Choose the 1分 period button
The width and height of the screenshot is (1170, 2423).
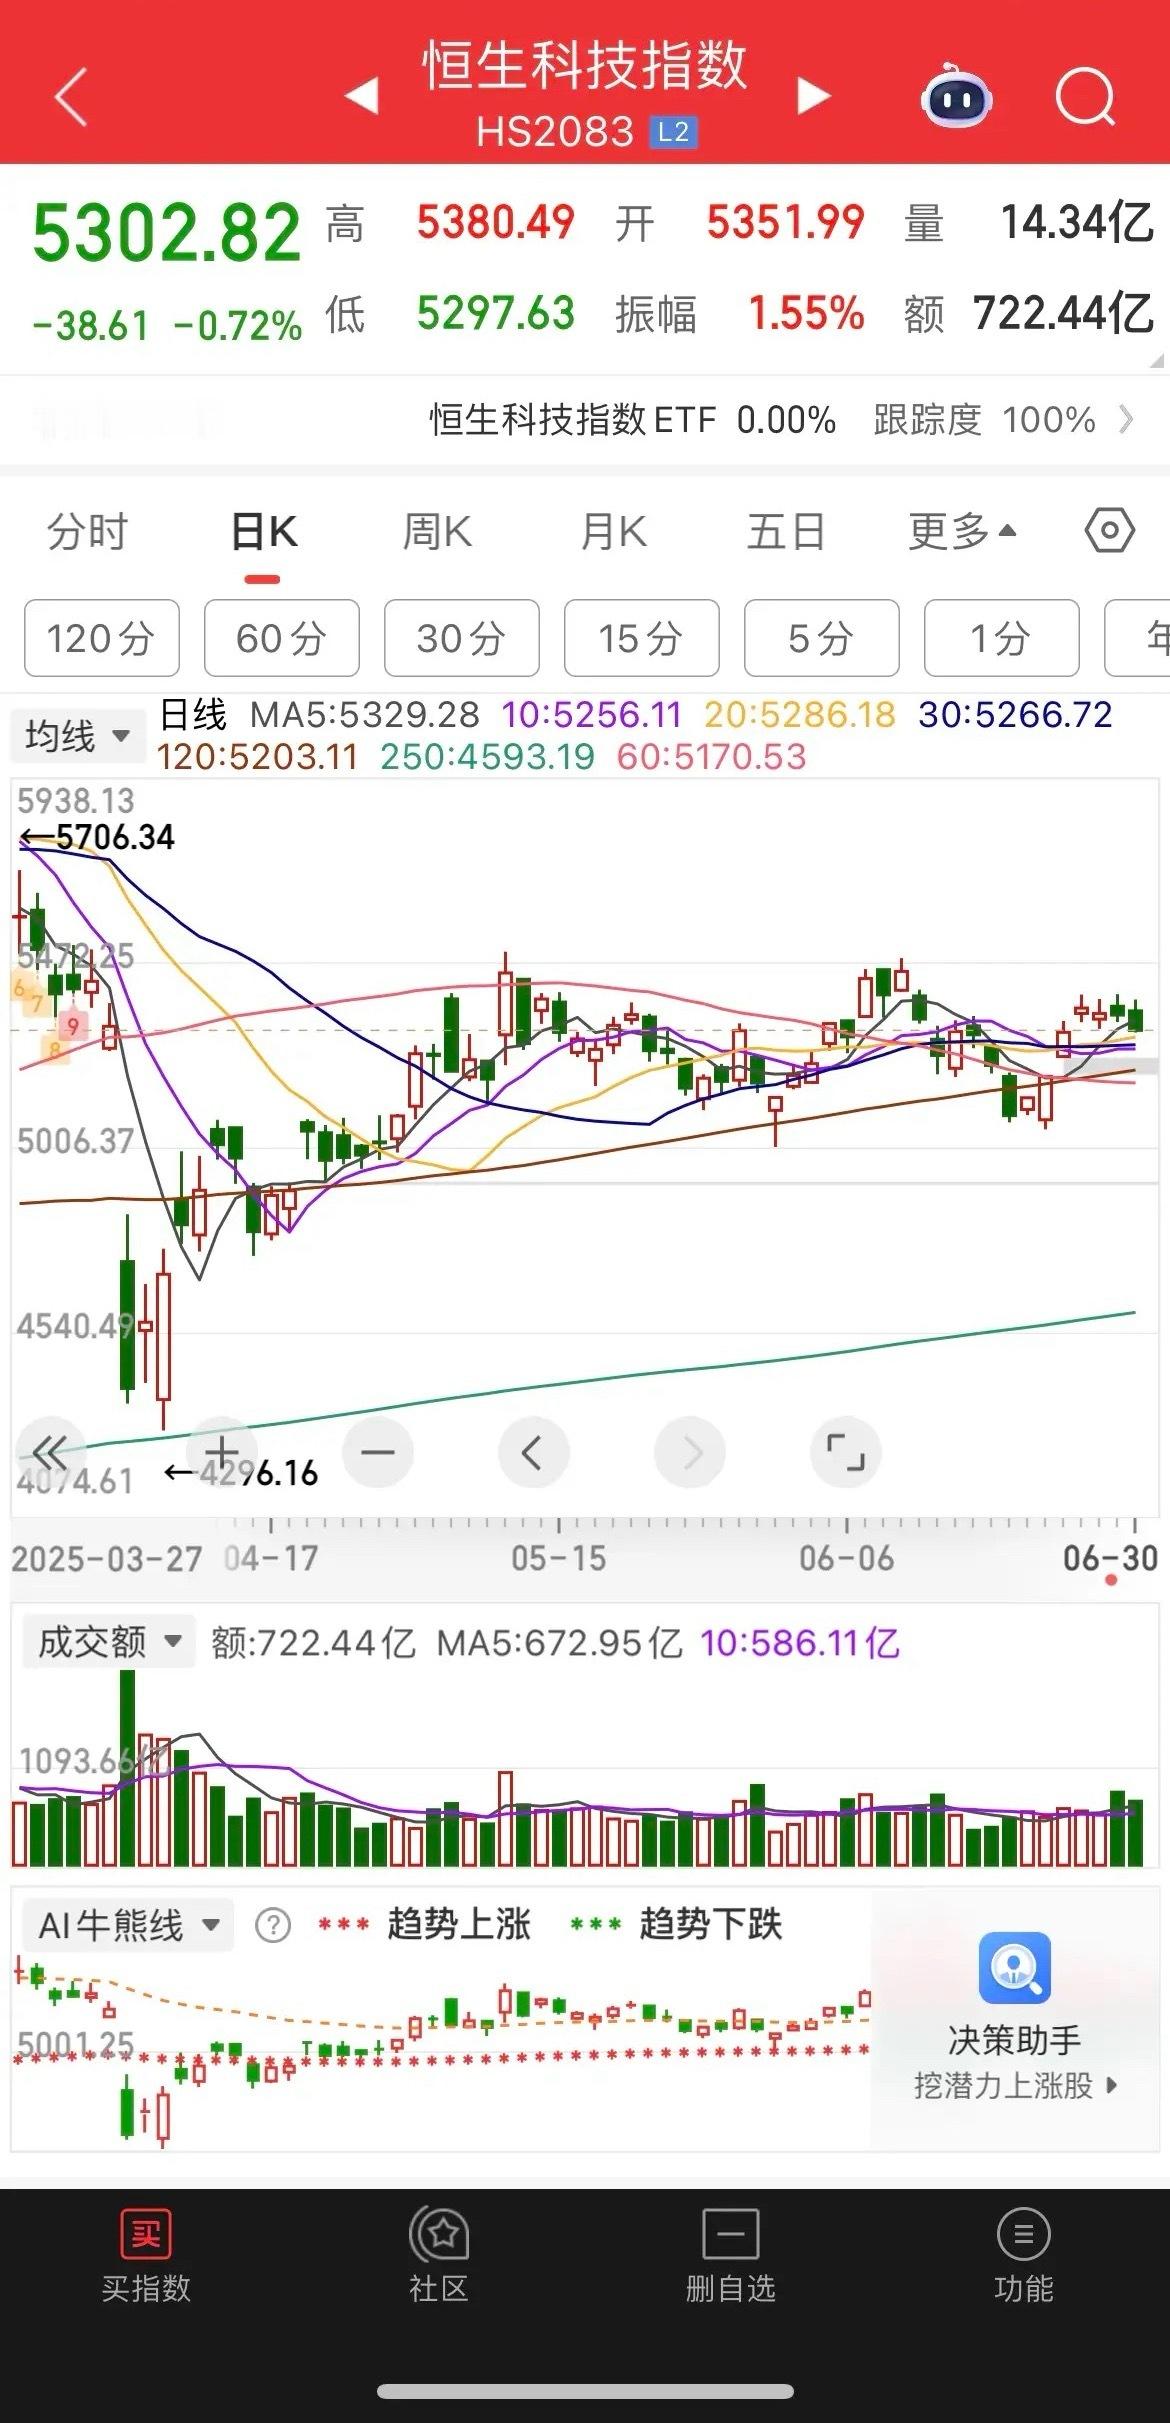pyautogui.click(x=1002, y=638)
